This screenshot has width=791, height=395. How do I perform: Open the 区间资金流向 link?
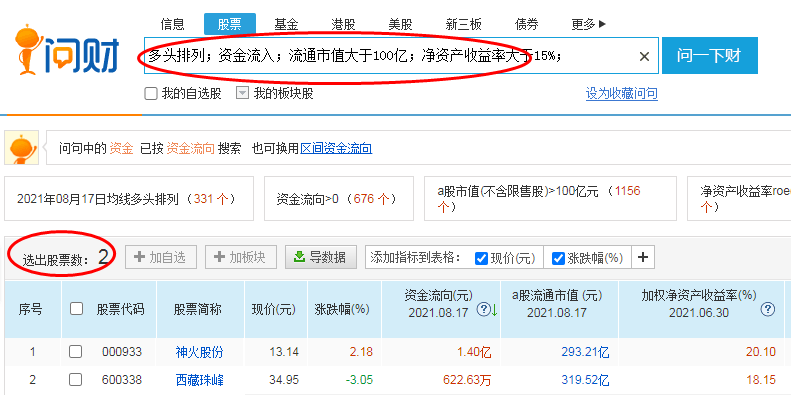336,149
